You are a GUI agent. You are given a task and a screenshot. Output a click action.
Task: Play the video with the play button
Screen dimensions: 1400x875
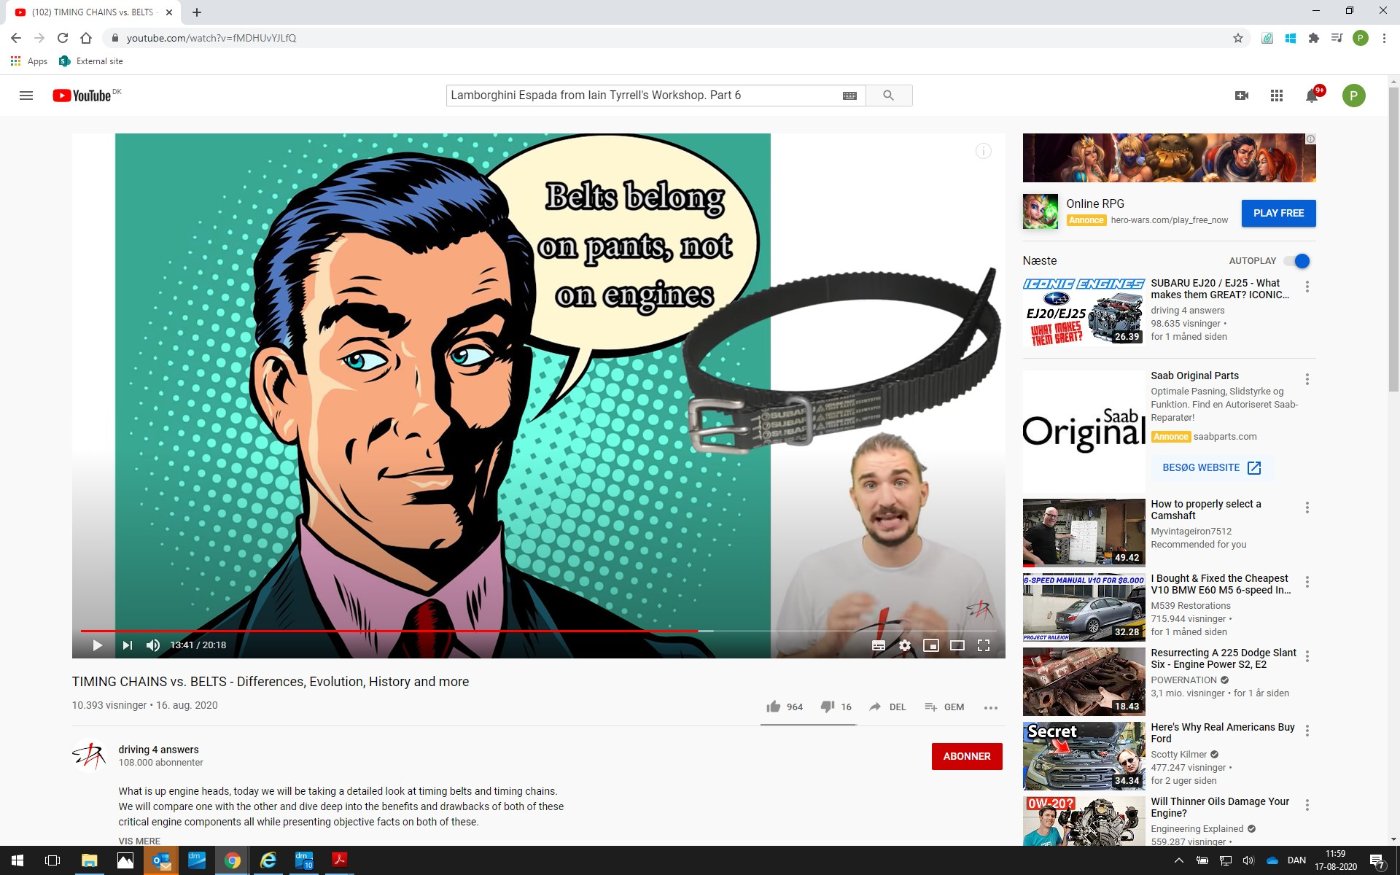point(97,645)
